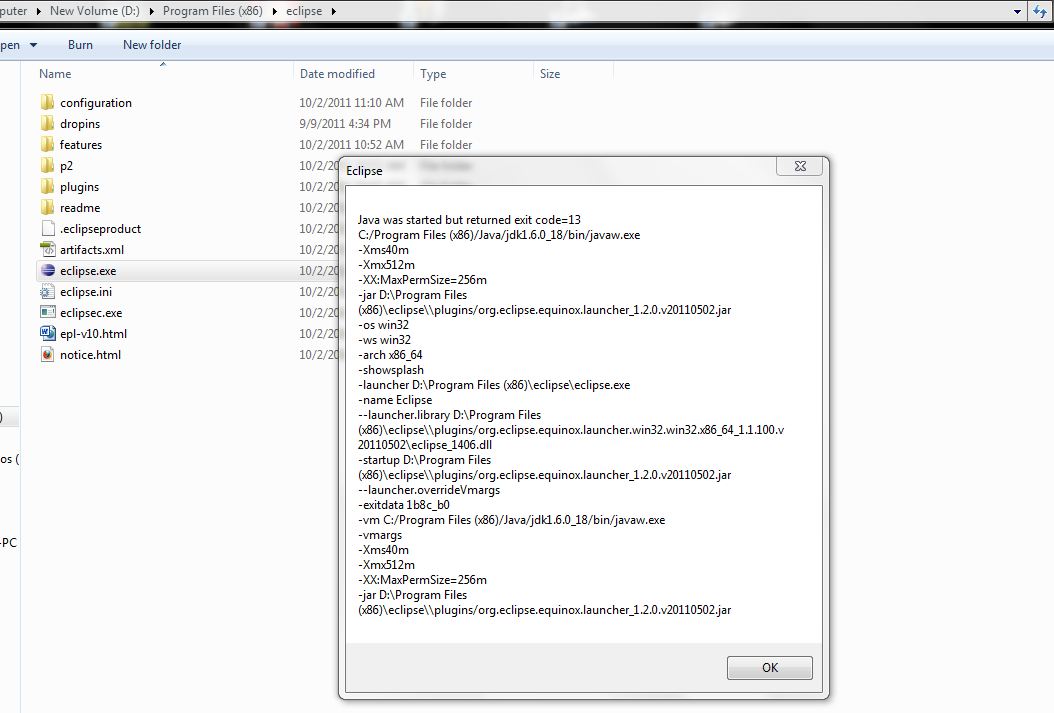This screenshot has height=713, width=1054.
Task: Select the dropins folder name
Action: [80, 124]
